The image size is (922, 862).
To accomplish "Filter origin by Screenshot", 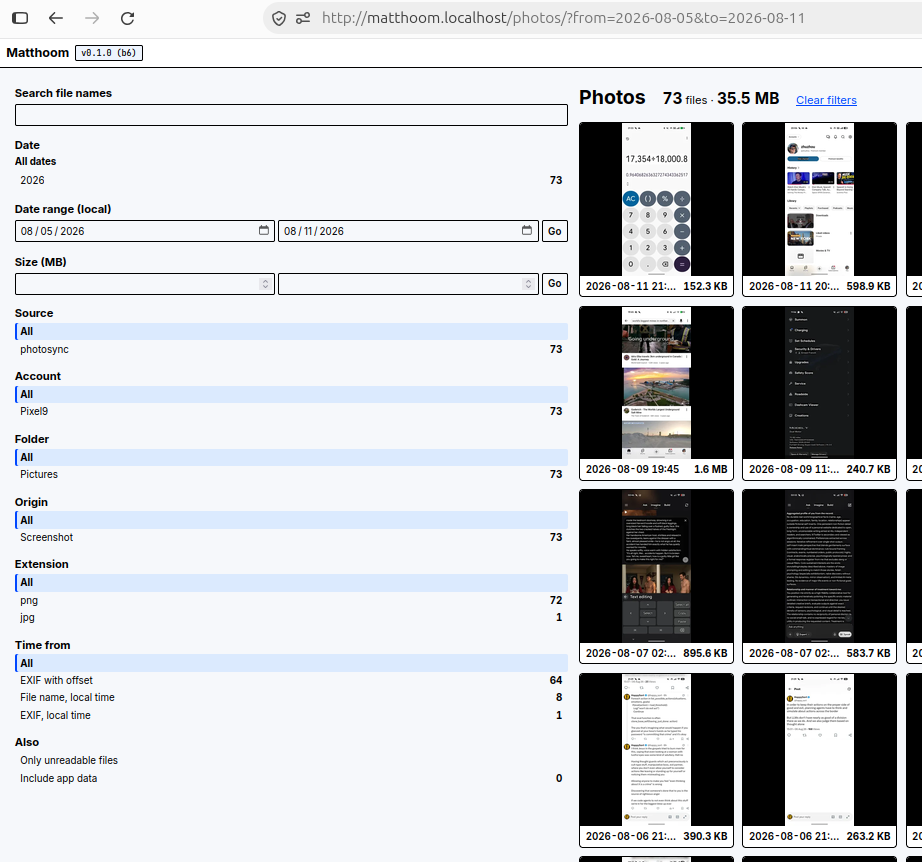I will 291,537.
